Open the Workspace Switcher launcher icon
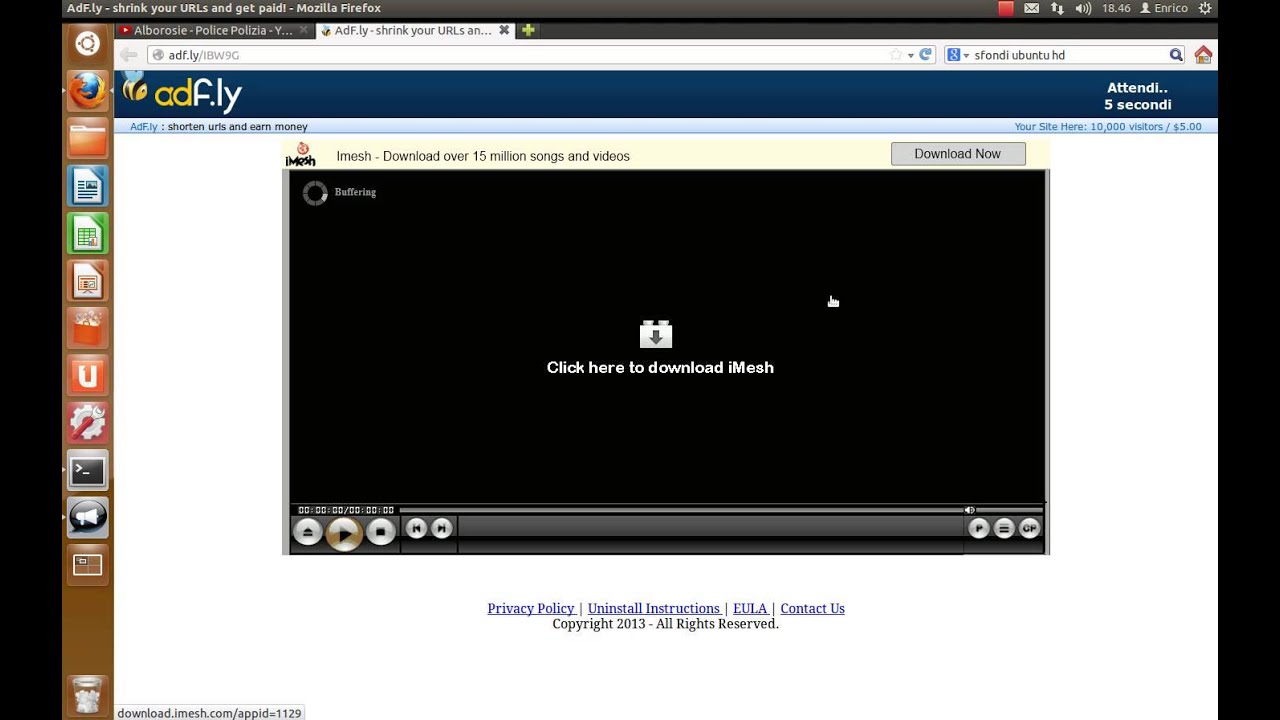This screenshot has height=720, width=1280. coord(87,565)
